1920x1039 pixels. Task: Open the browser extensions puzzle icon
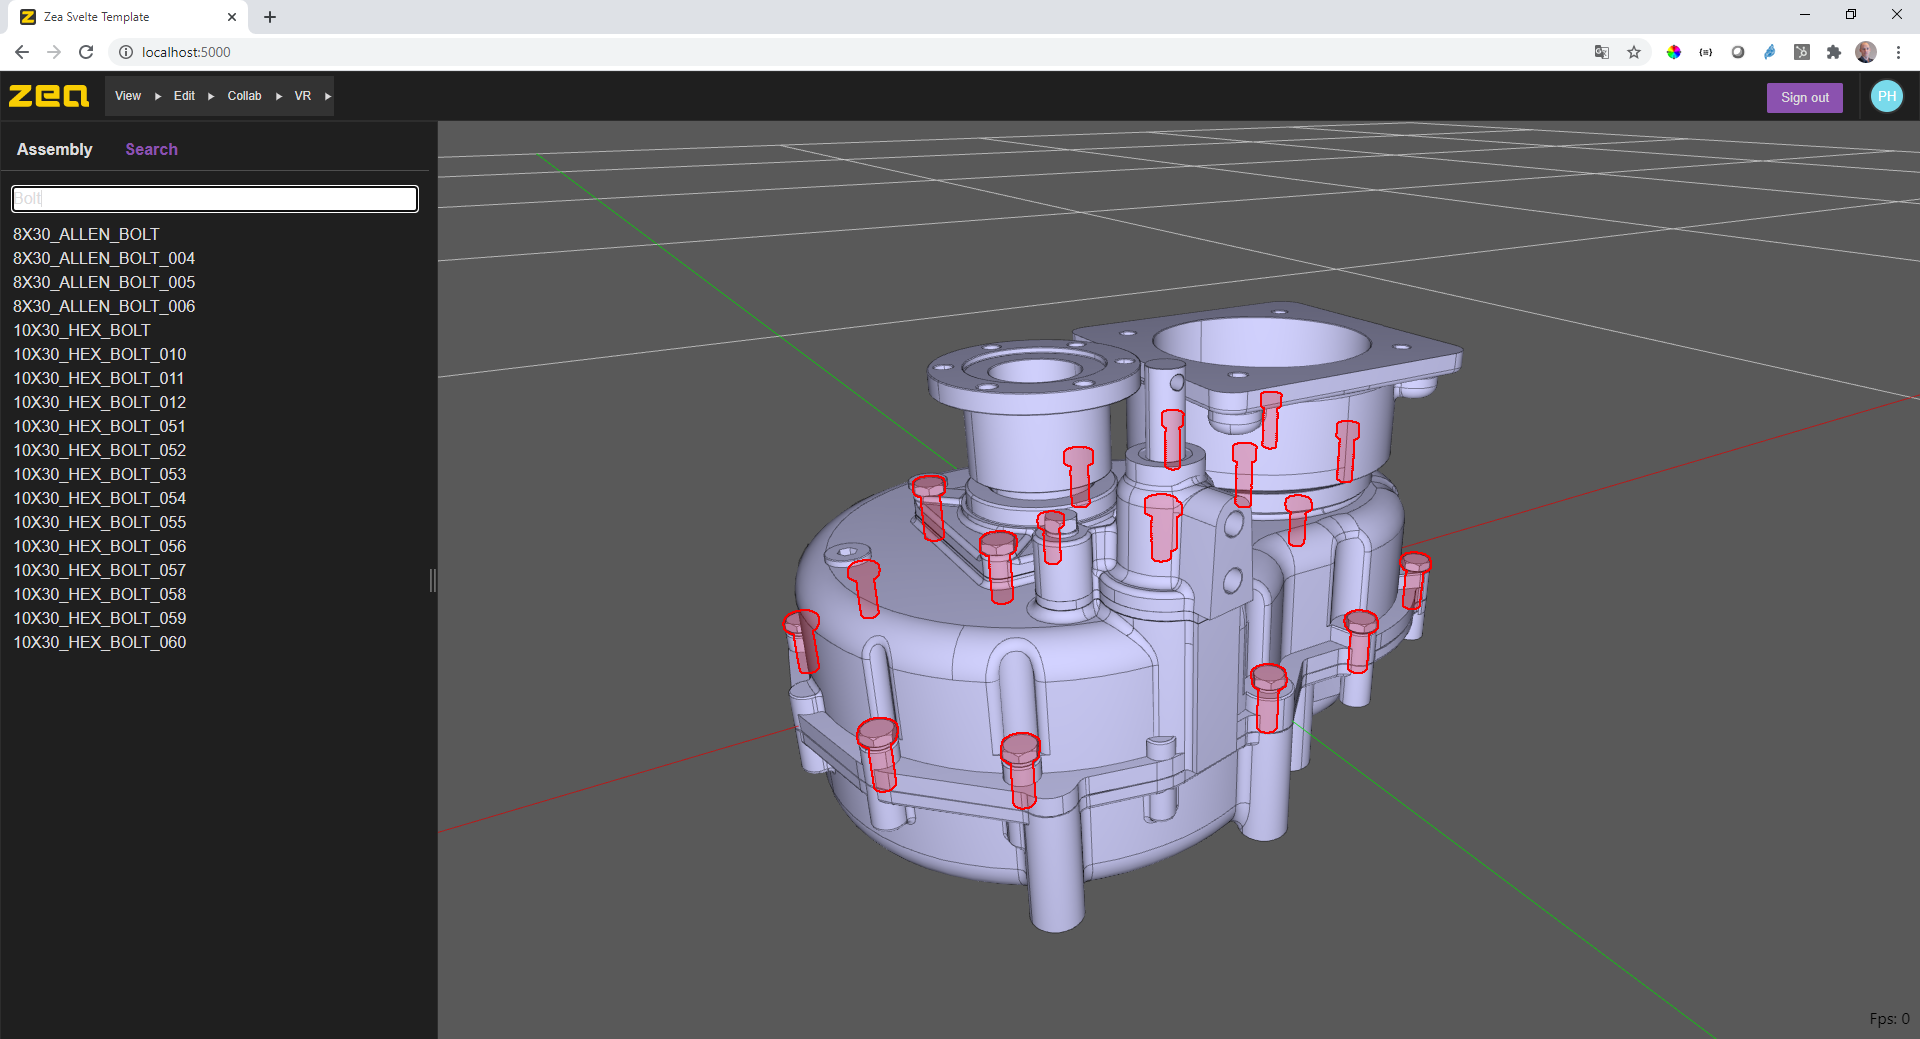tap(1834, 52)
